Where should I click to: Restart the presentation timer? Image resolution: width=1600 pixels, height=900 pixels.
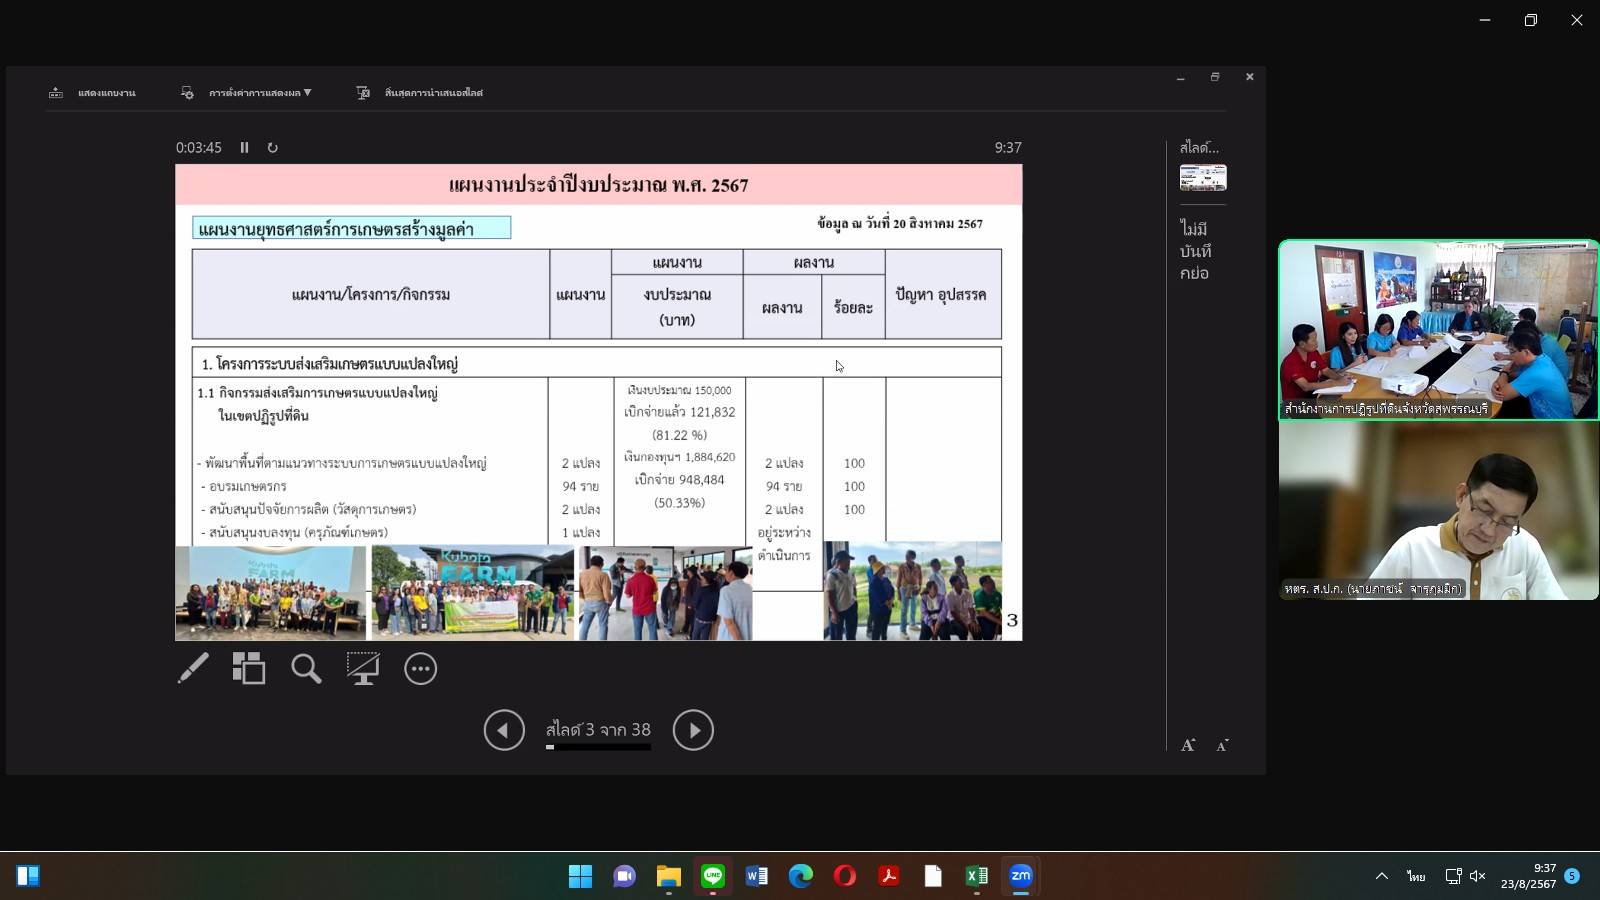pyautogui.click(x=272, y=147)
